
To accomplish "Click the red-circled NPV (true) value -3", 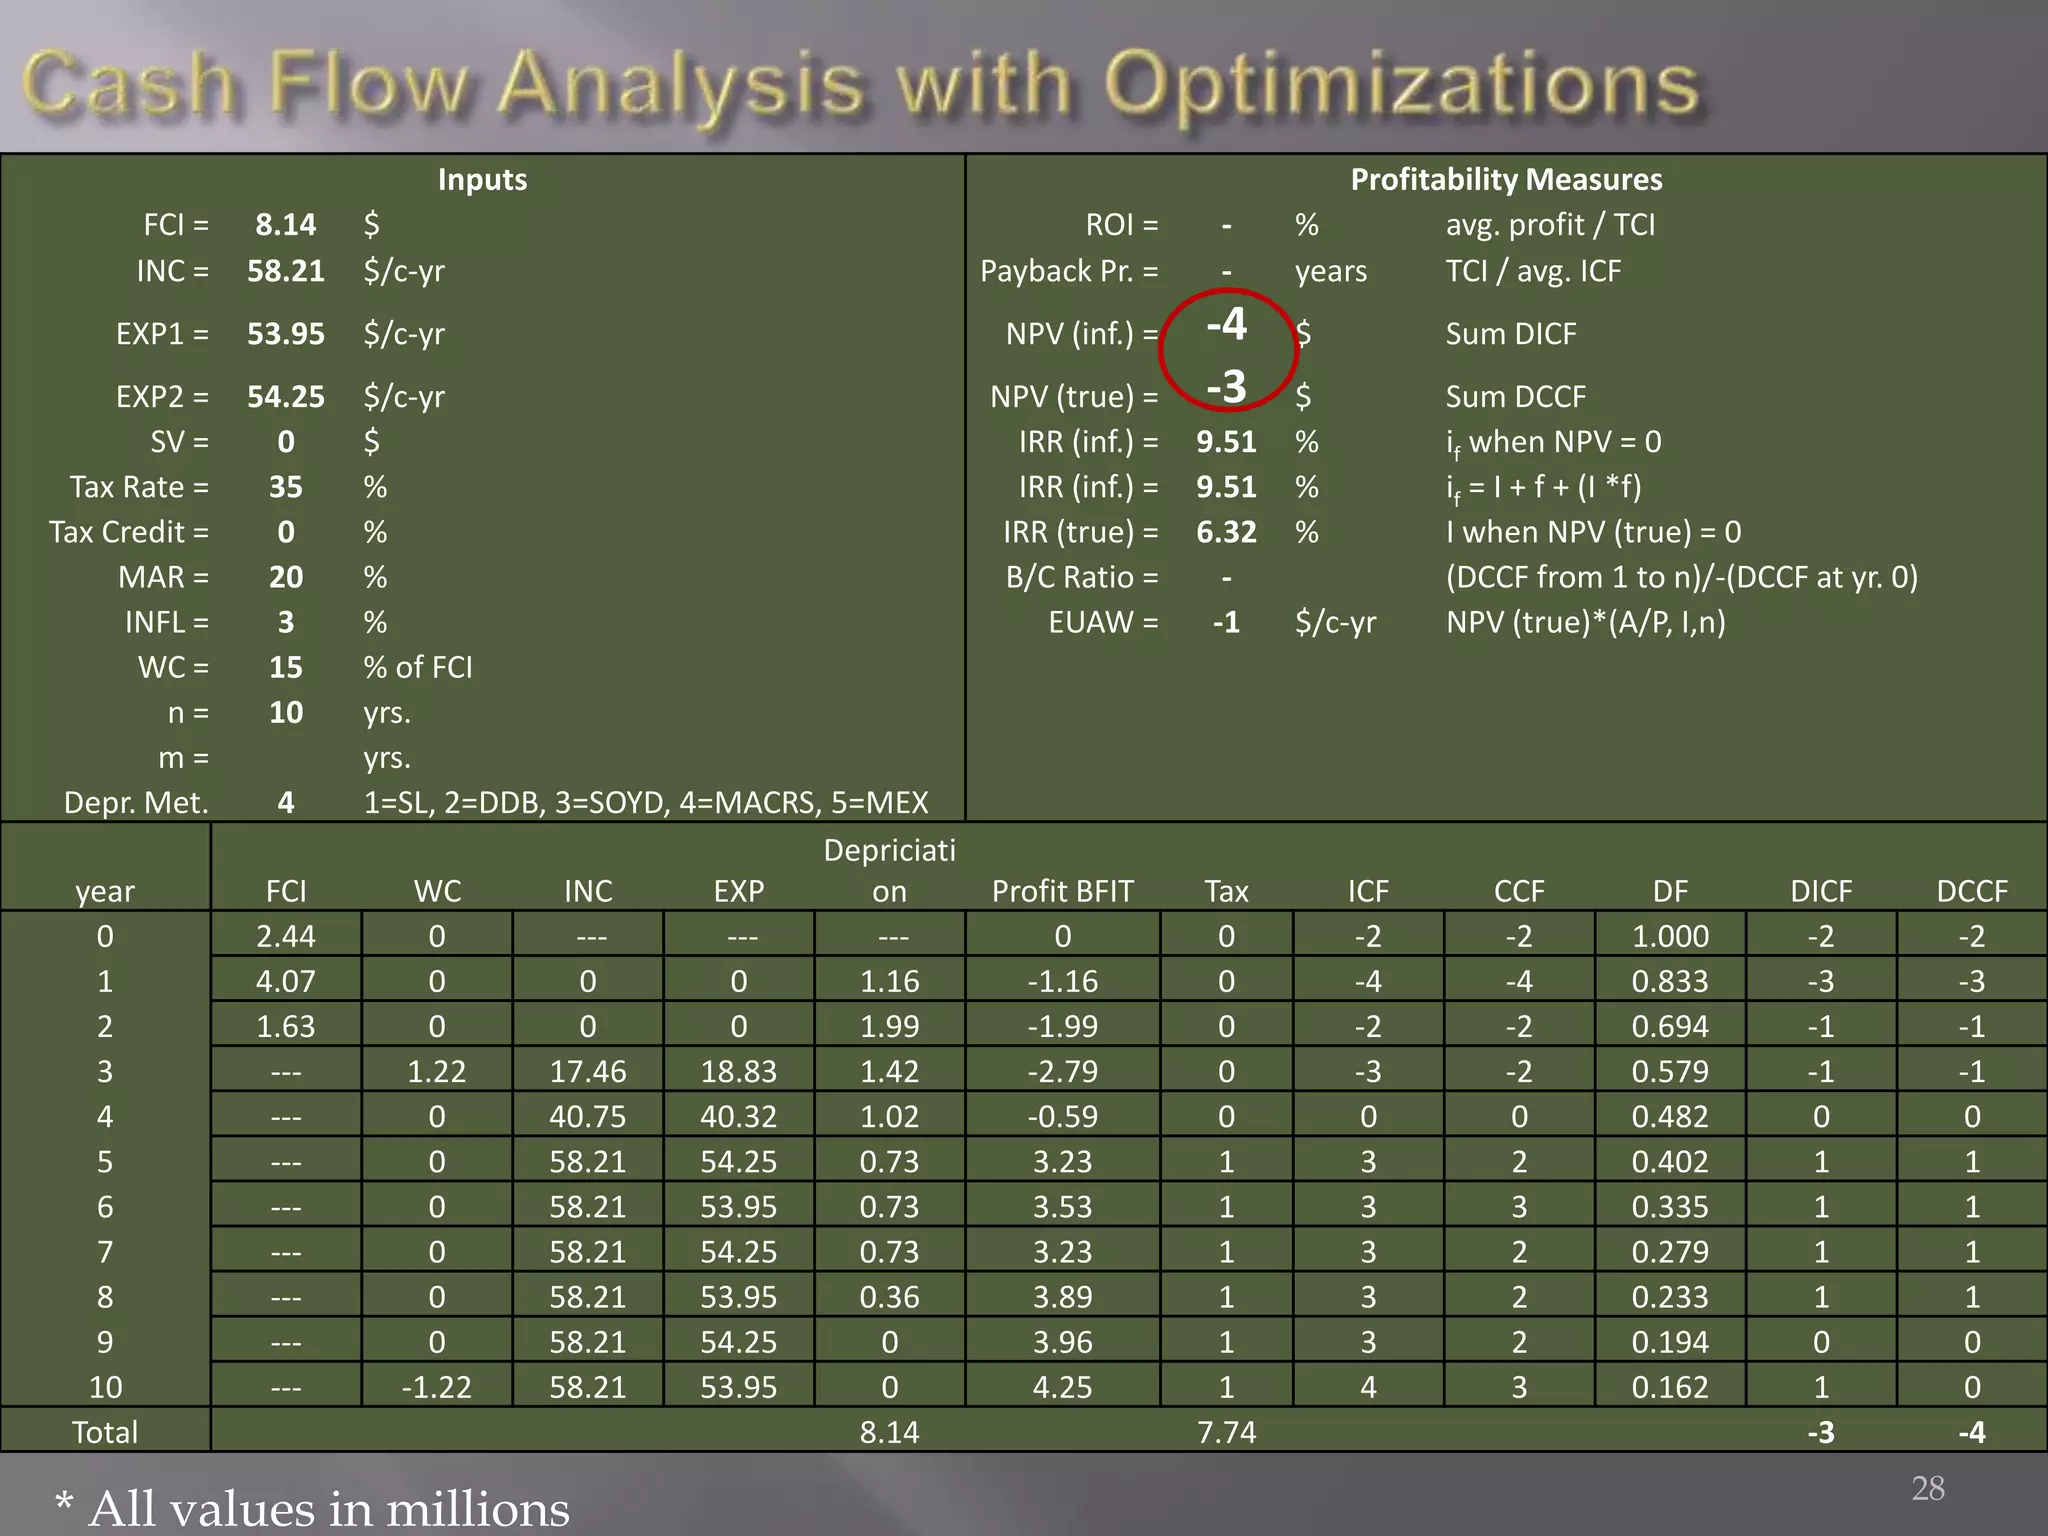I will coord(1226,387).
